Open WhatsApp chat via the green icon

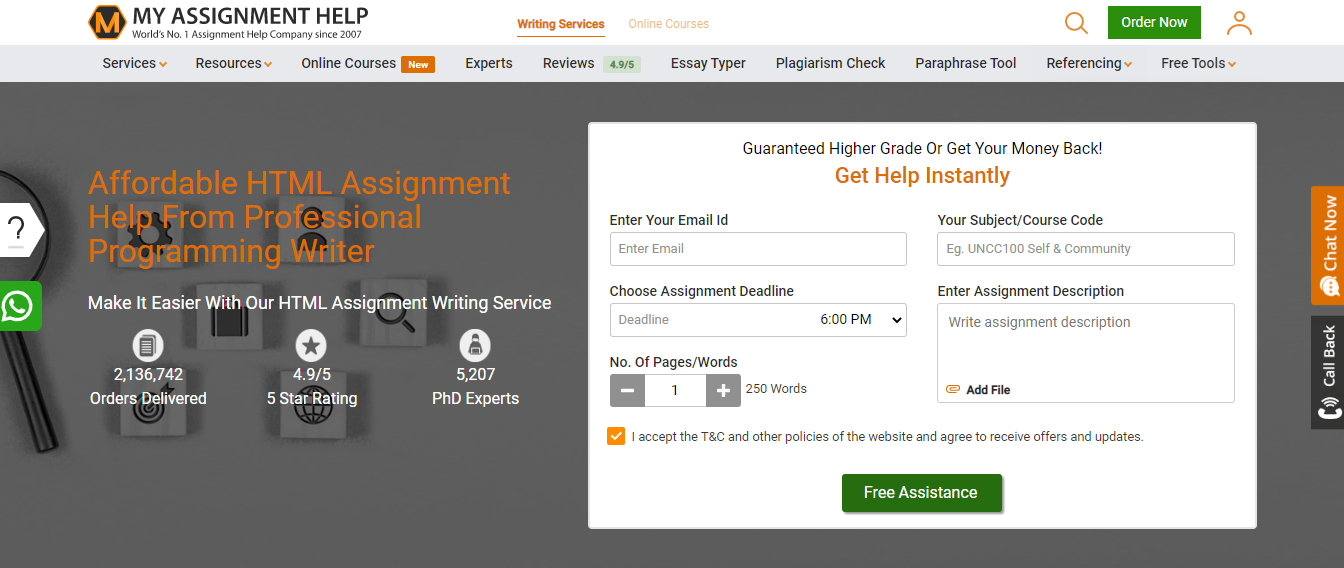click(18, 306)
